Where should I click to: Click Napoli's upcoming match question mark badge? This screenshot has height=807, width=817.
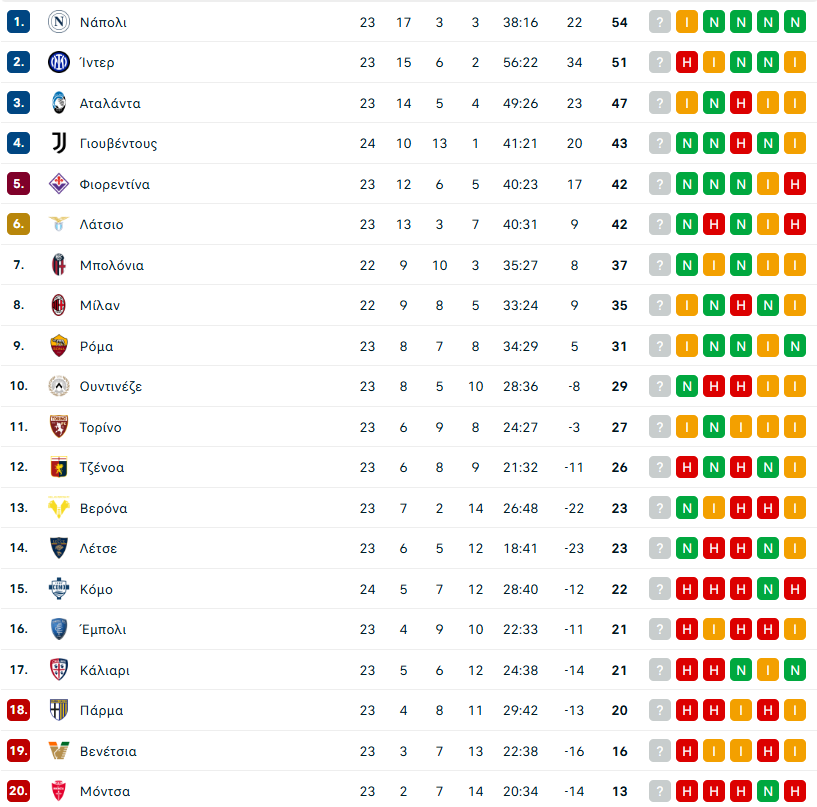(660, 22)
